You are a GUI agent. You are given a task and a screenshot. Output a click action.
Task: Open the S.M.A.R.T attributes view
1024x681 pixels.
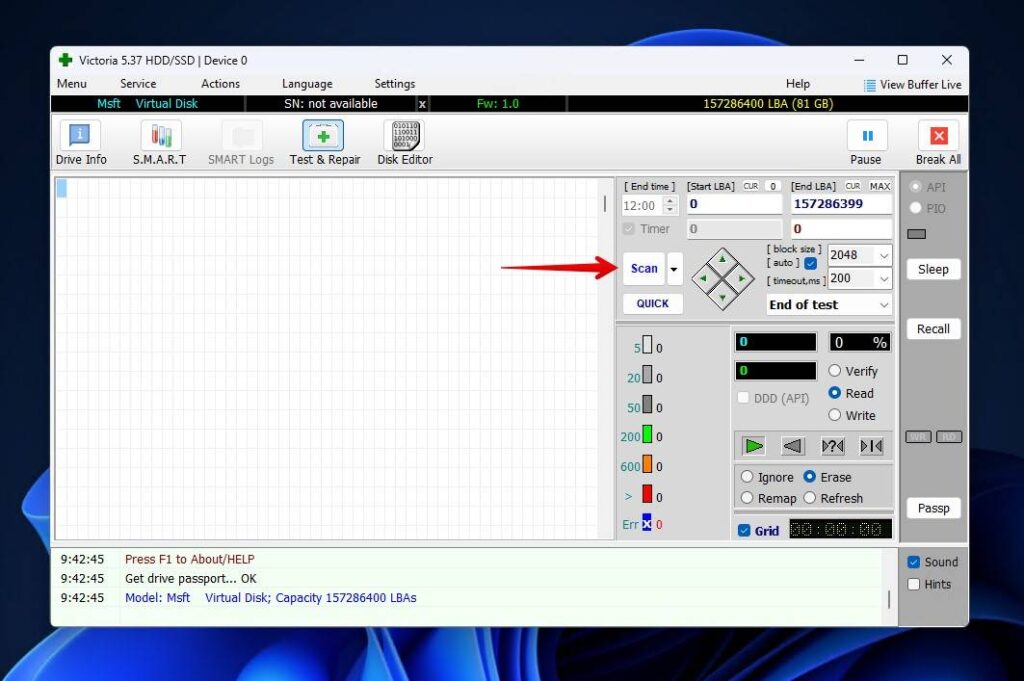pyautogui.click(x=158, y=140)
